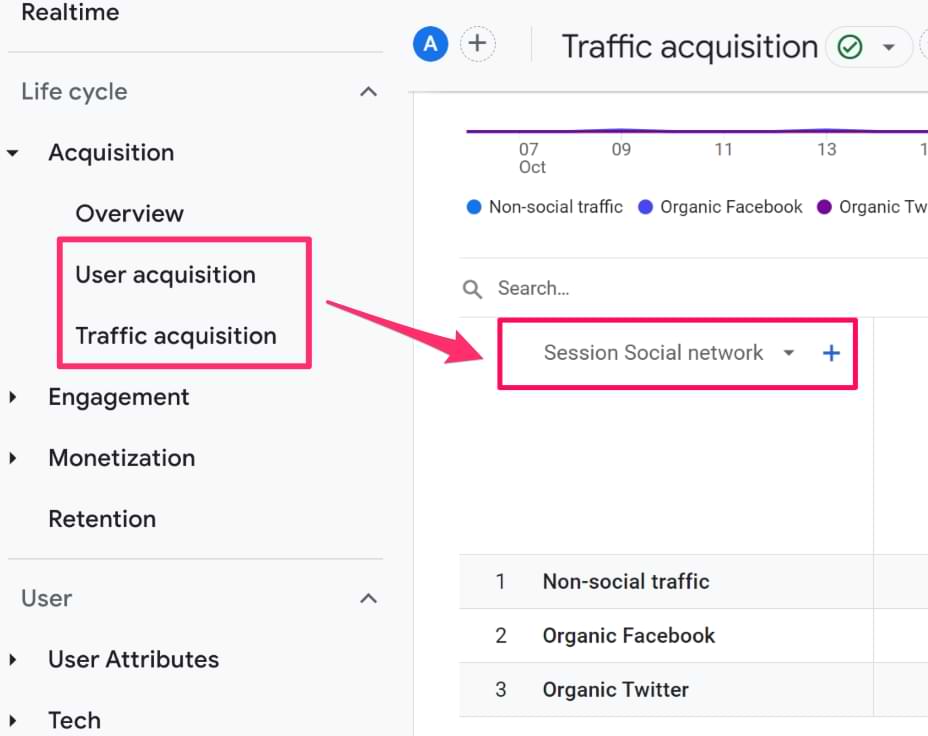Open the report title dropdown arrow
This screenshot has height=736, width=928.
(888, 47)
